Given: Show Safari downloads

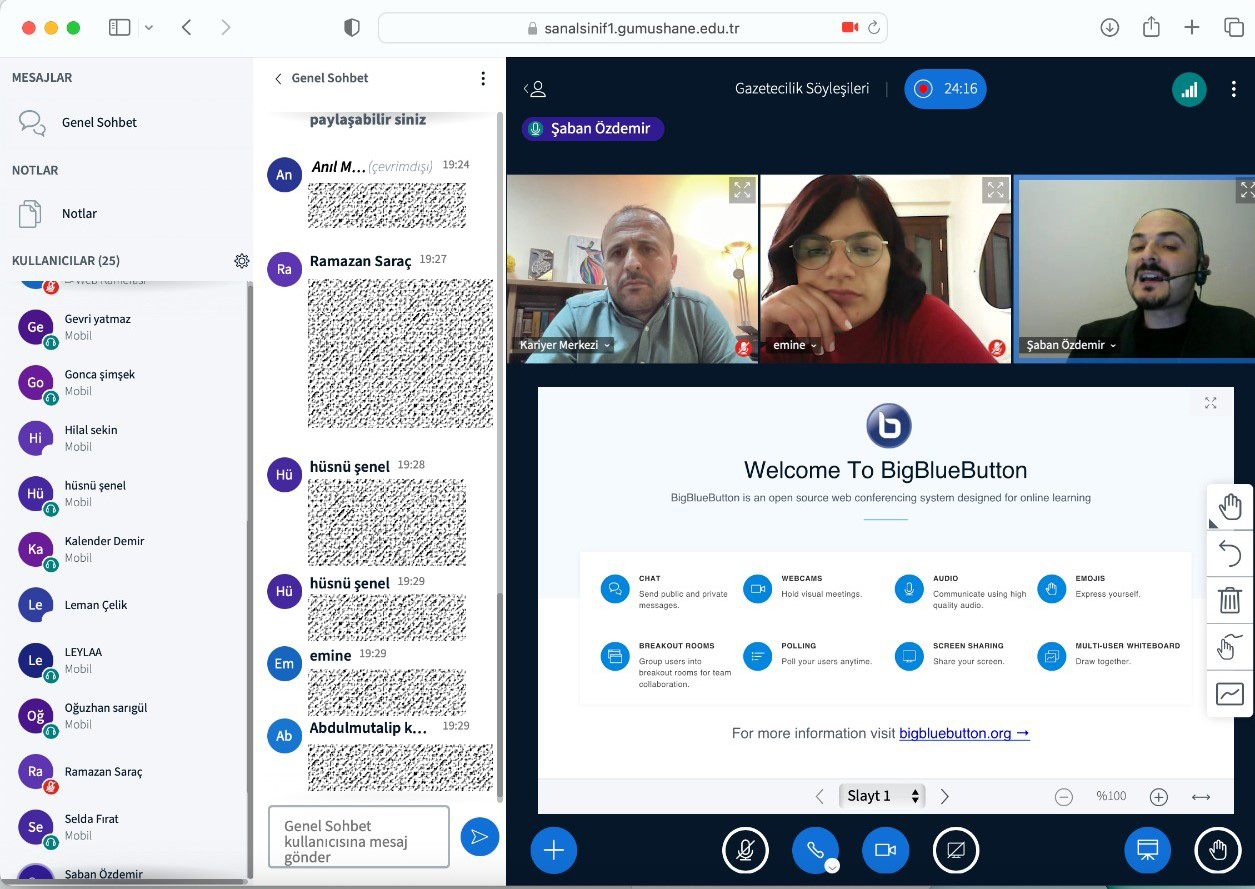Looking at the screenshot, I should [x=1110, y=28].
